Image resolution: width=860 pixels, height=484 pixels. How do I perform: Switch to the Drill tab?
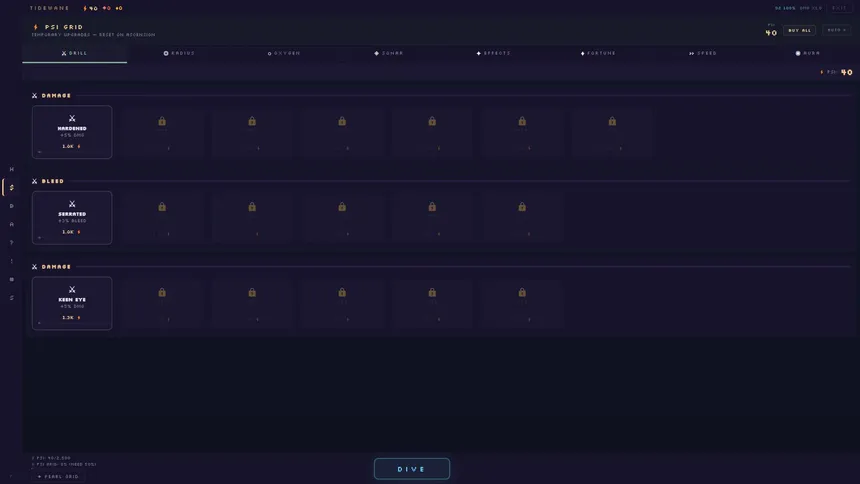pos(75,53)
